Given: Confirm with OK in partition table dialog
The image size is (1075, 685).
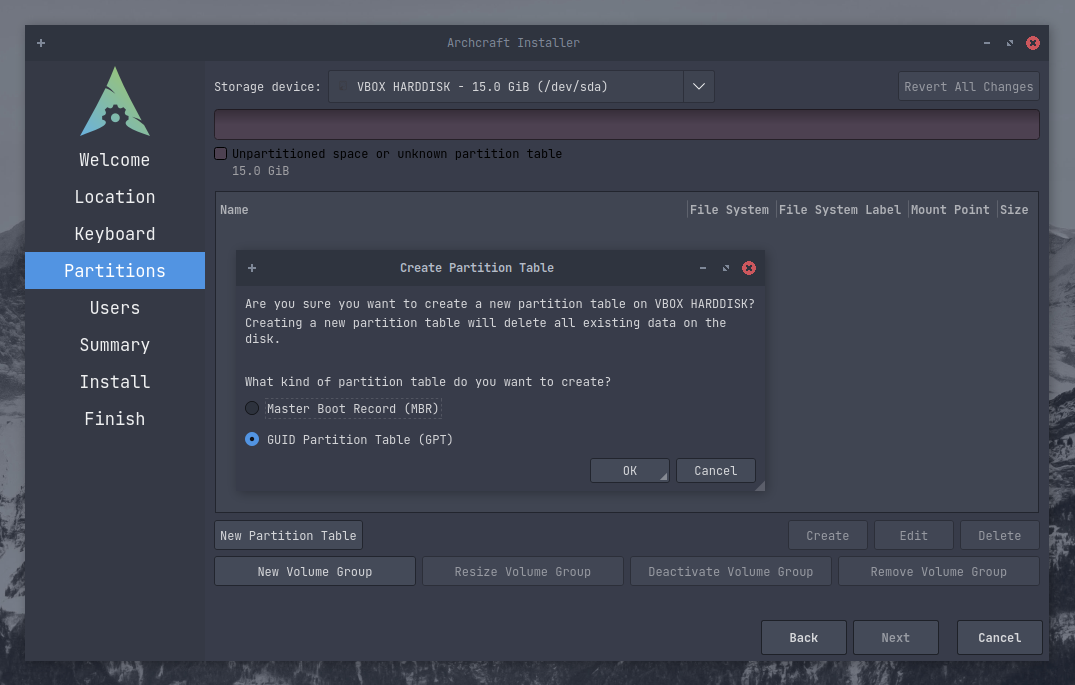Looking at the screenshot, I should coord(629,471).
